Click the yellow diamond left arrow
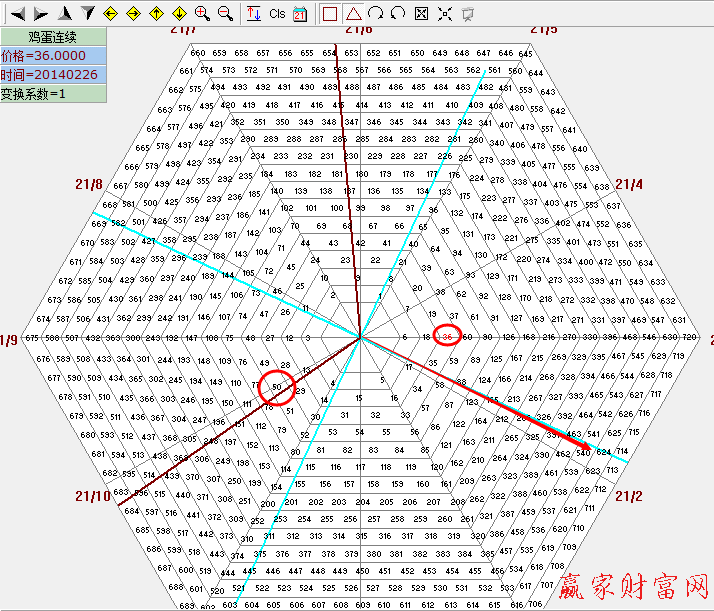 109,14
